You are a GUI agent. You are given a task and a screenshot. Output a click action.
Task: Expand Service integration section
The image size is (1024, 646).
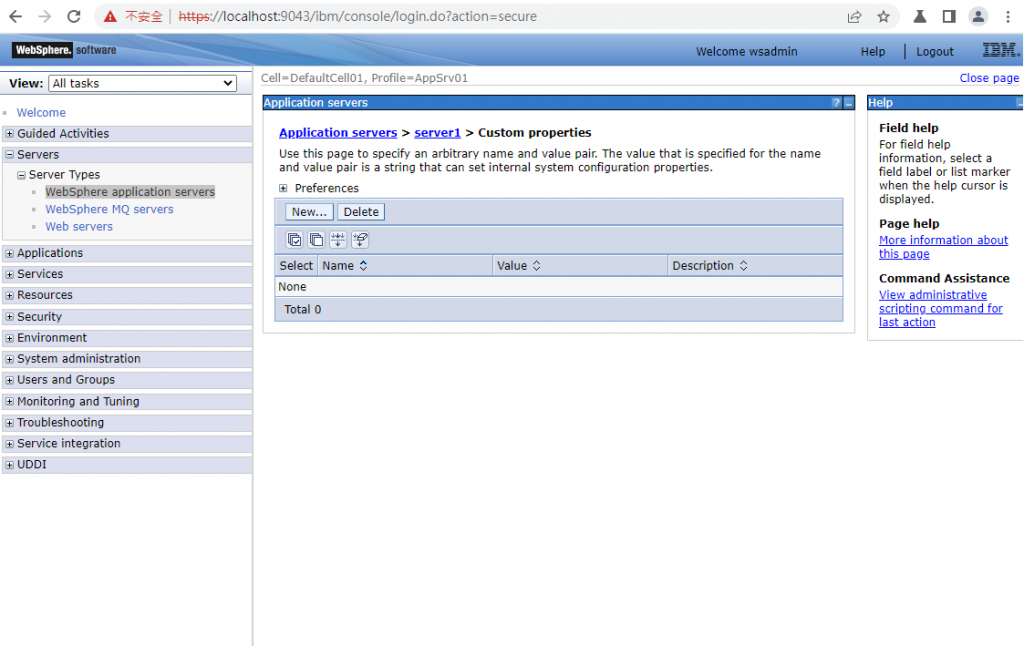click(x=9, y=444)
